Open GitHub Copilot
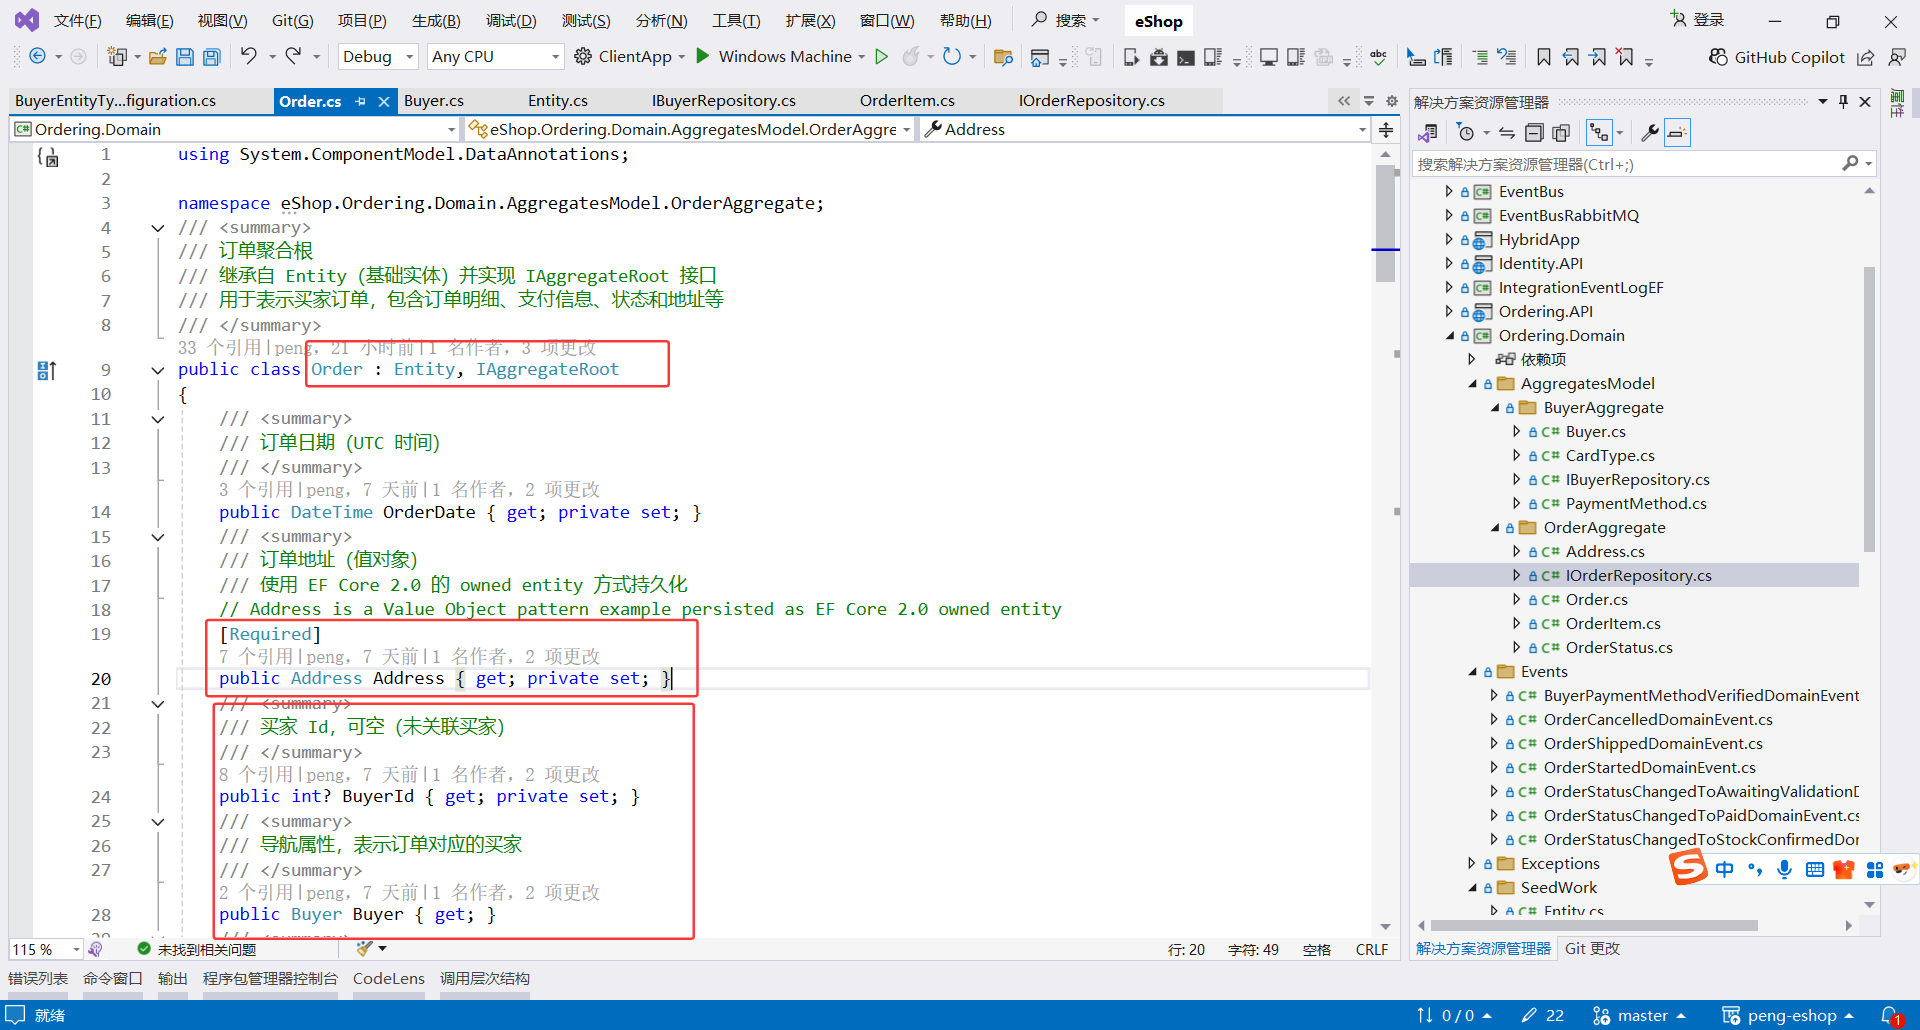The width and height of the screenshot is (1920, 1030). 1777,57
